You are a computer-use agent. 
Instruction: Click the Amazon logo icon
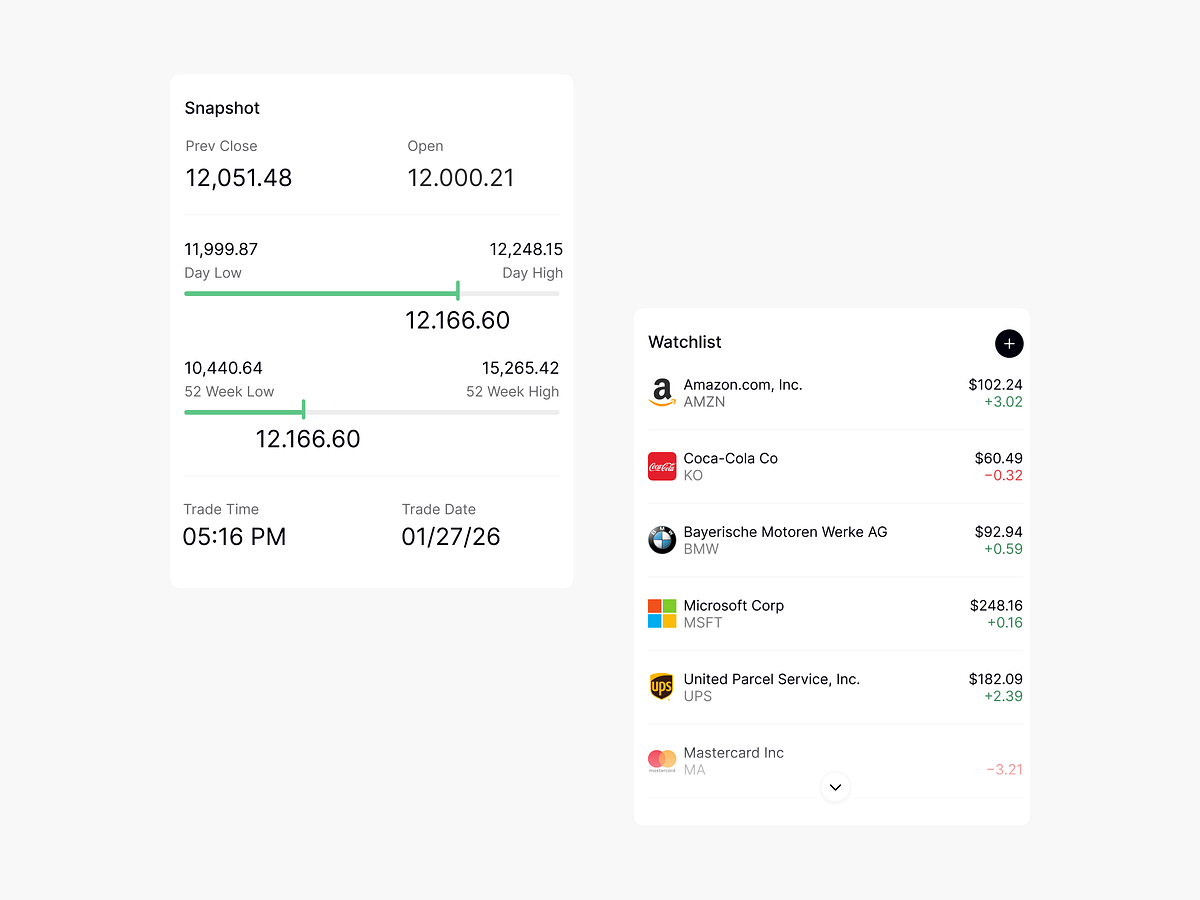[x=662, y=393]
